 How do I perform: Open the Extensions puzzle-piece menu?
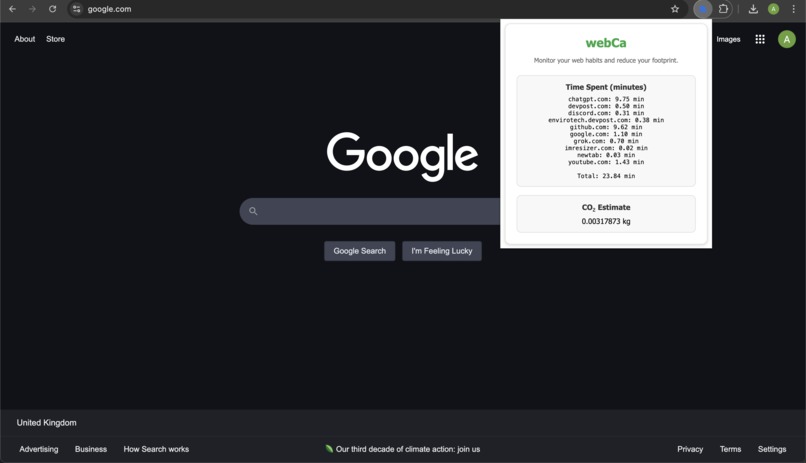pos(723,9)
